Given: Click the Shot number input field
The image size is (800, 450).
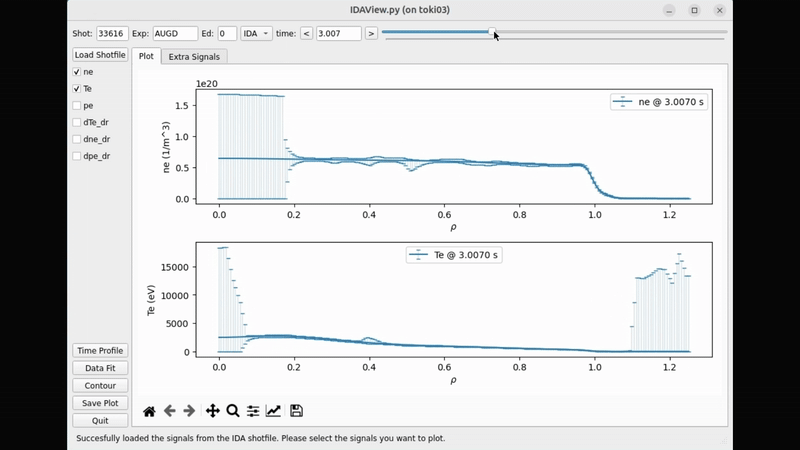Looking at the screenshot, I should pos(112,33).
